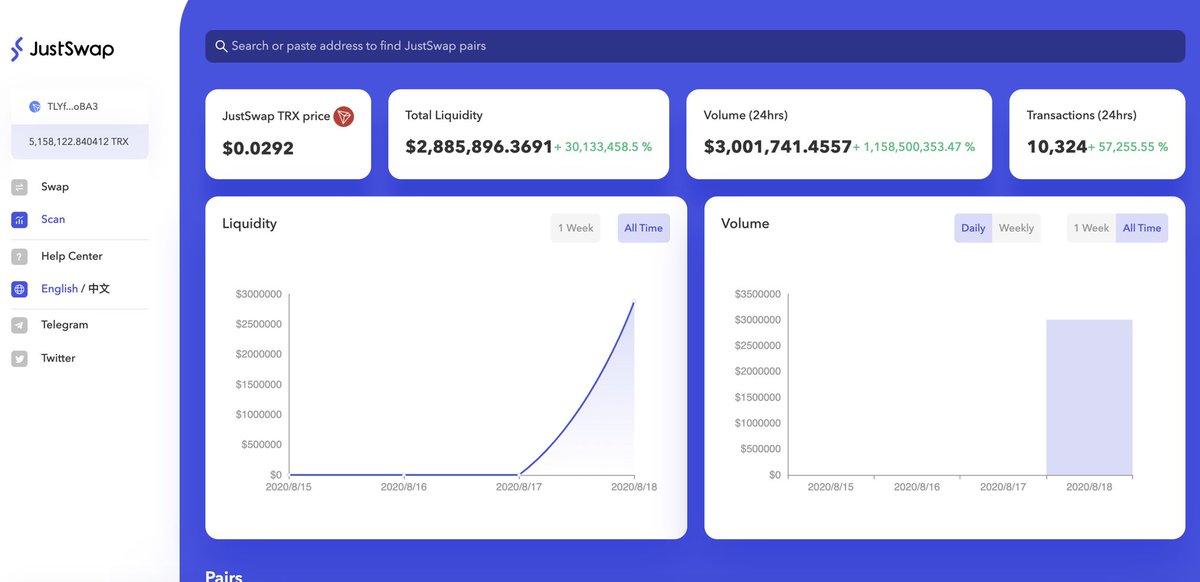Select 1 Week range on Volume chart

[x=1092, y=228]
